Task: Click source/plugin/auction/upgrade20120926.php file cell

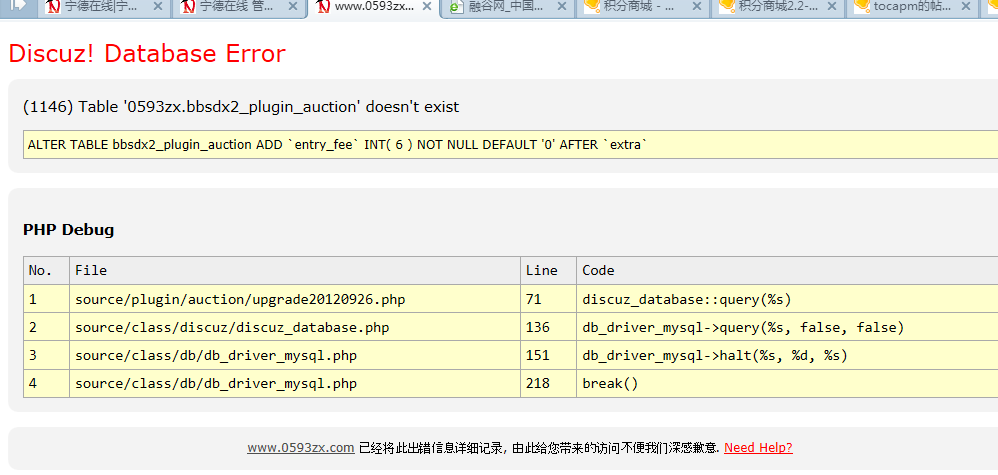Action: 295,299
